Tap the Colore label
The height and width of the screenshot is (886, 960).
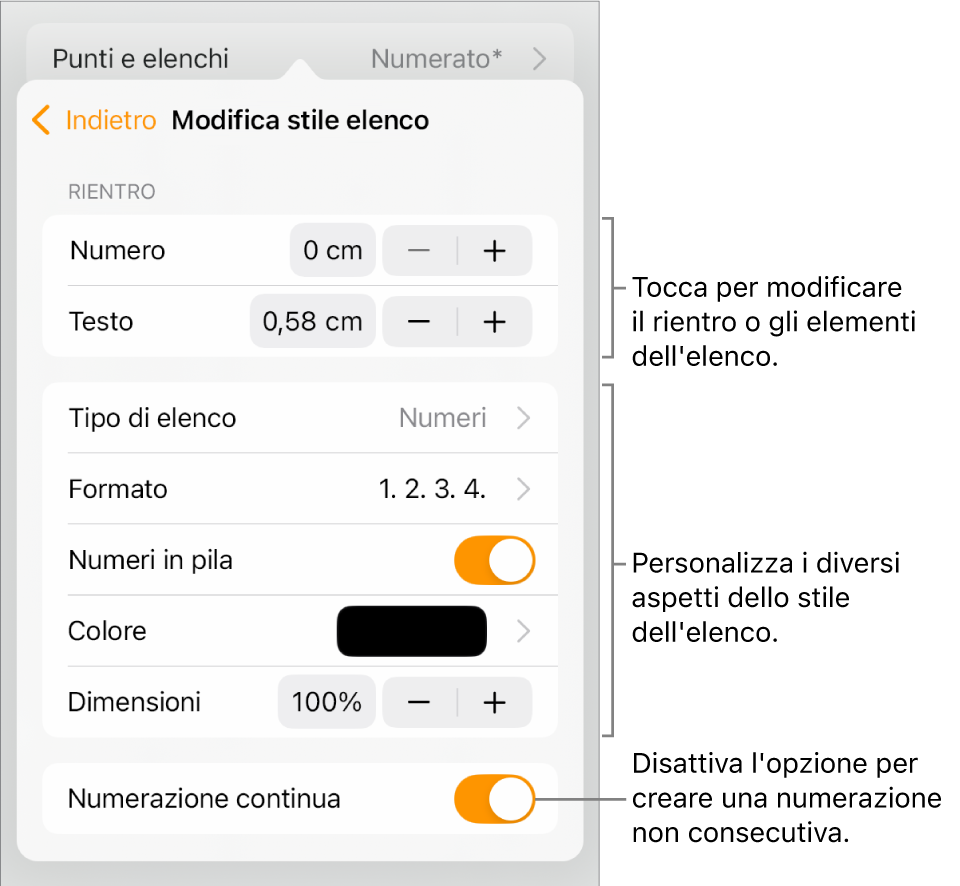tap(107, 631)
